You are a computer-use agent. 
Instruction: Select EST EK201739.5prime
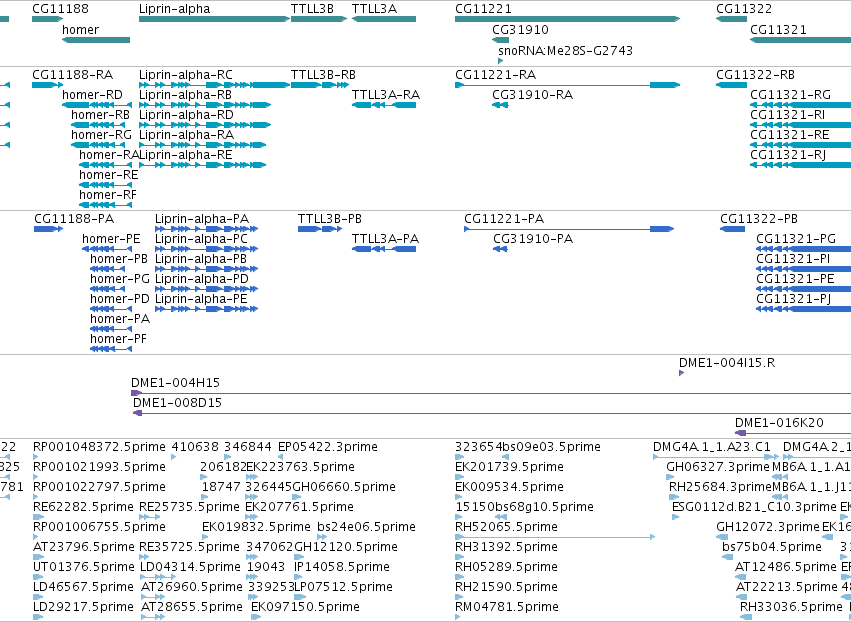tap(459, 477)
